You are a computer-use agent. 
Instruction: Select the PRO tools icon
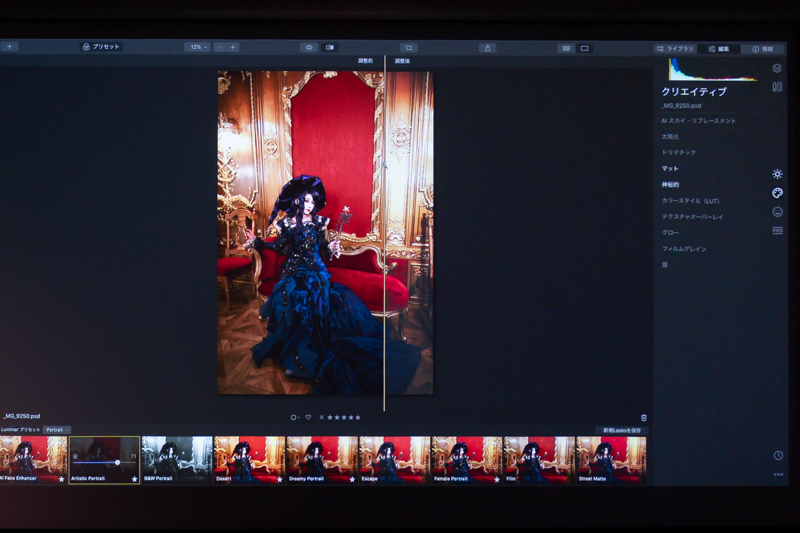tap(777, 231)
